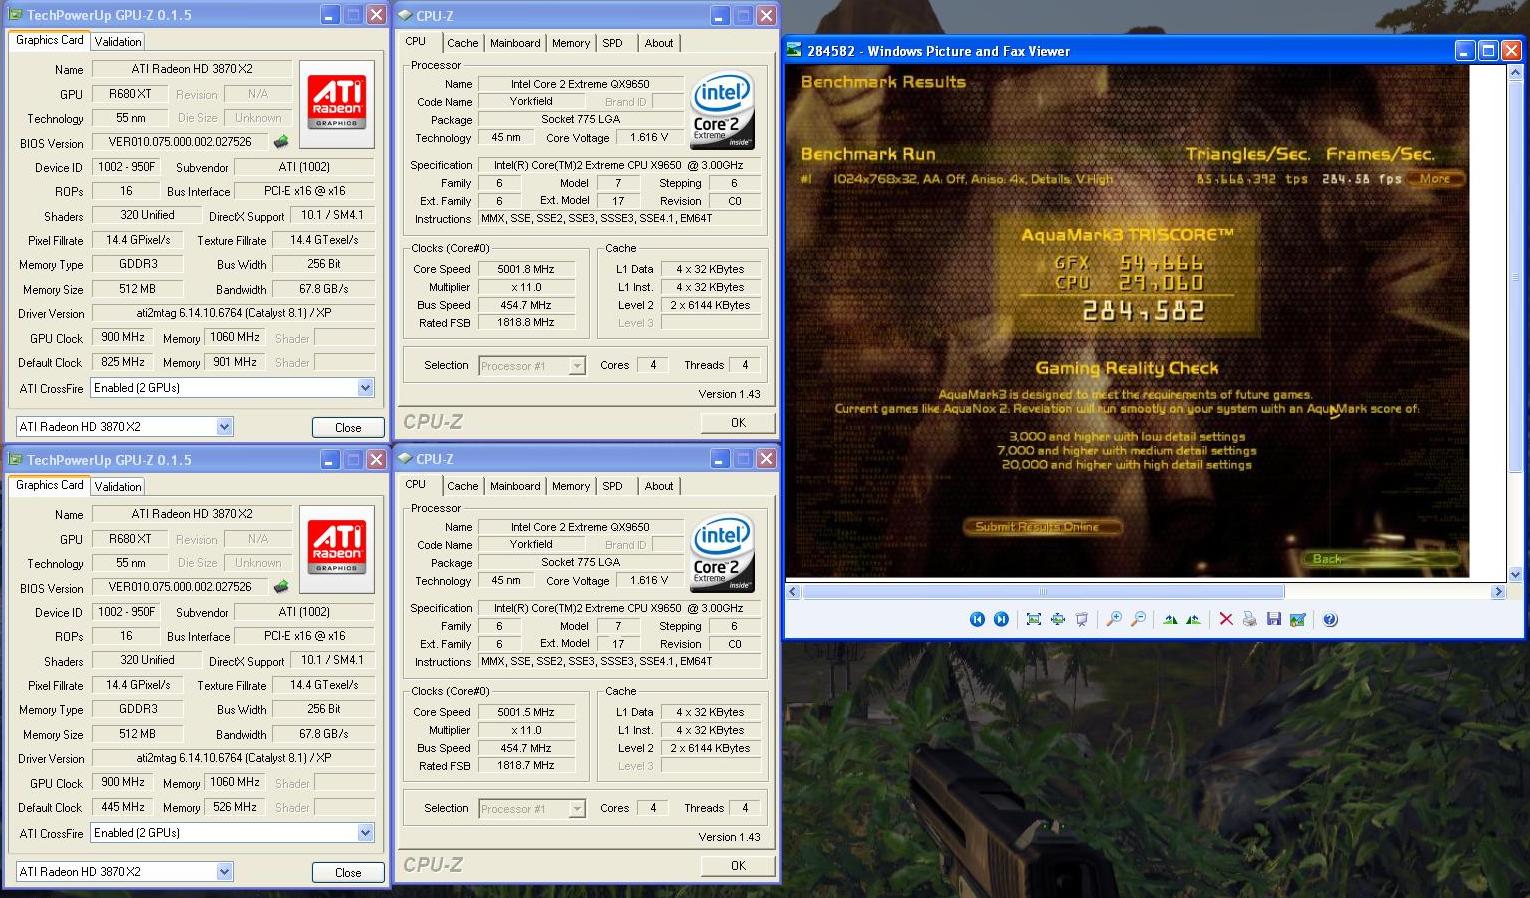
Task: Click Default Clock value 825 MHz
Action: (x=123, y=362)
